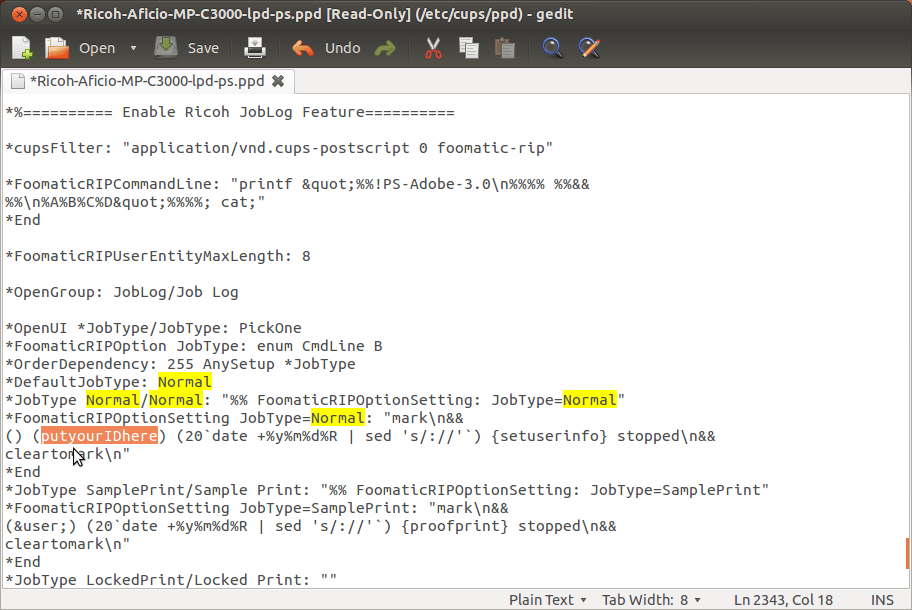Image resolution: width=912 pixels, height=610 pixels.
Task: Open the Tab Width dropdown
Action: (651, 600)
